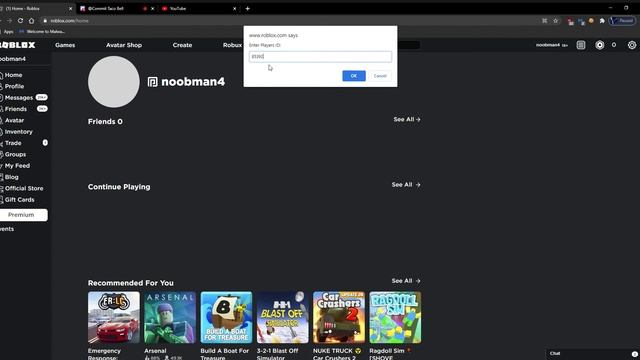Open Home in the sidebar
Image resolution: width=640 pixels, height=360 pixels.
(13, 75)
